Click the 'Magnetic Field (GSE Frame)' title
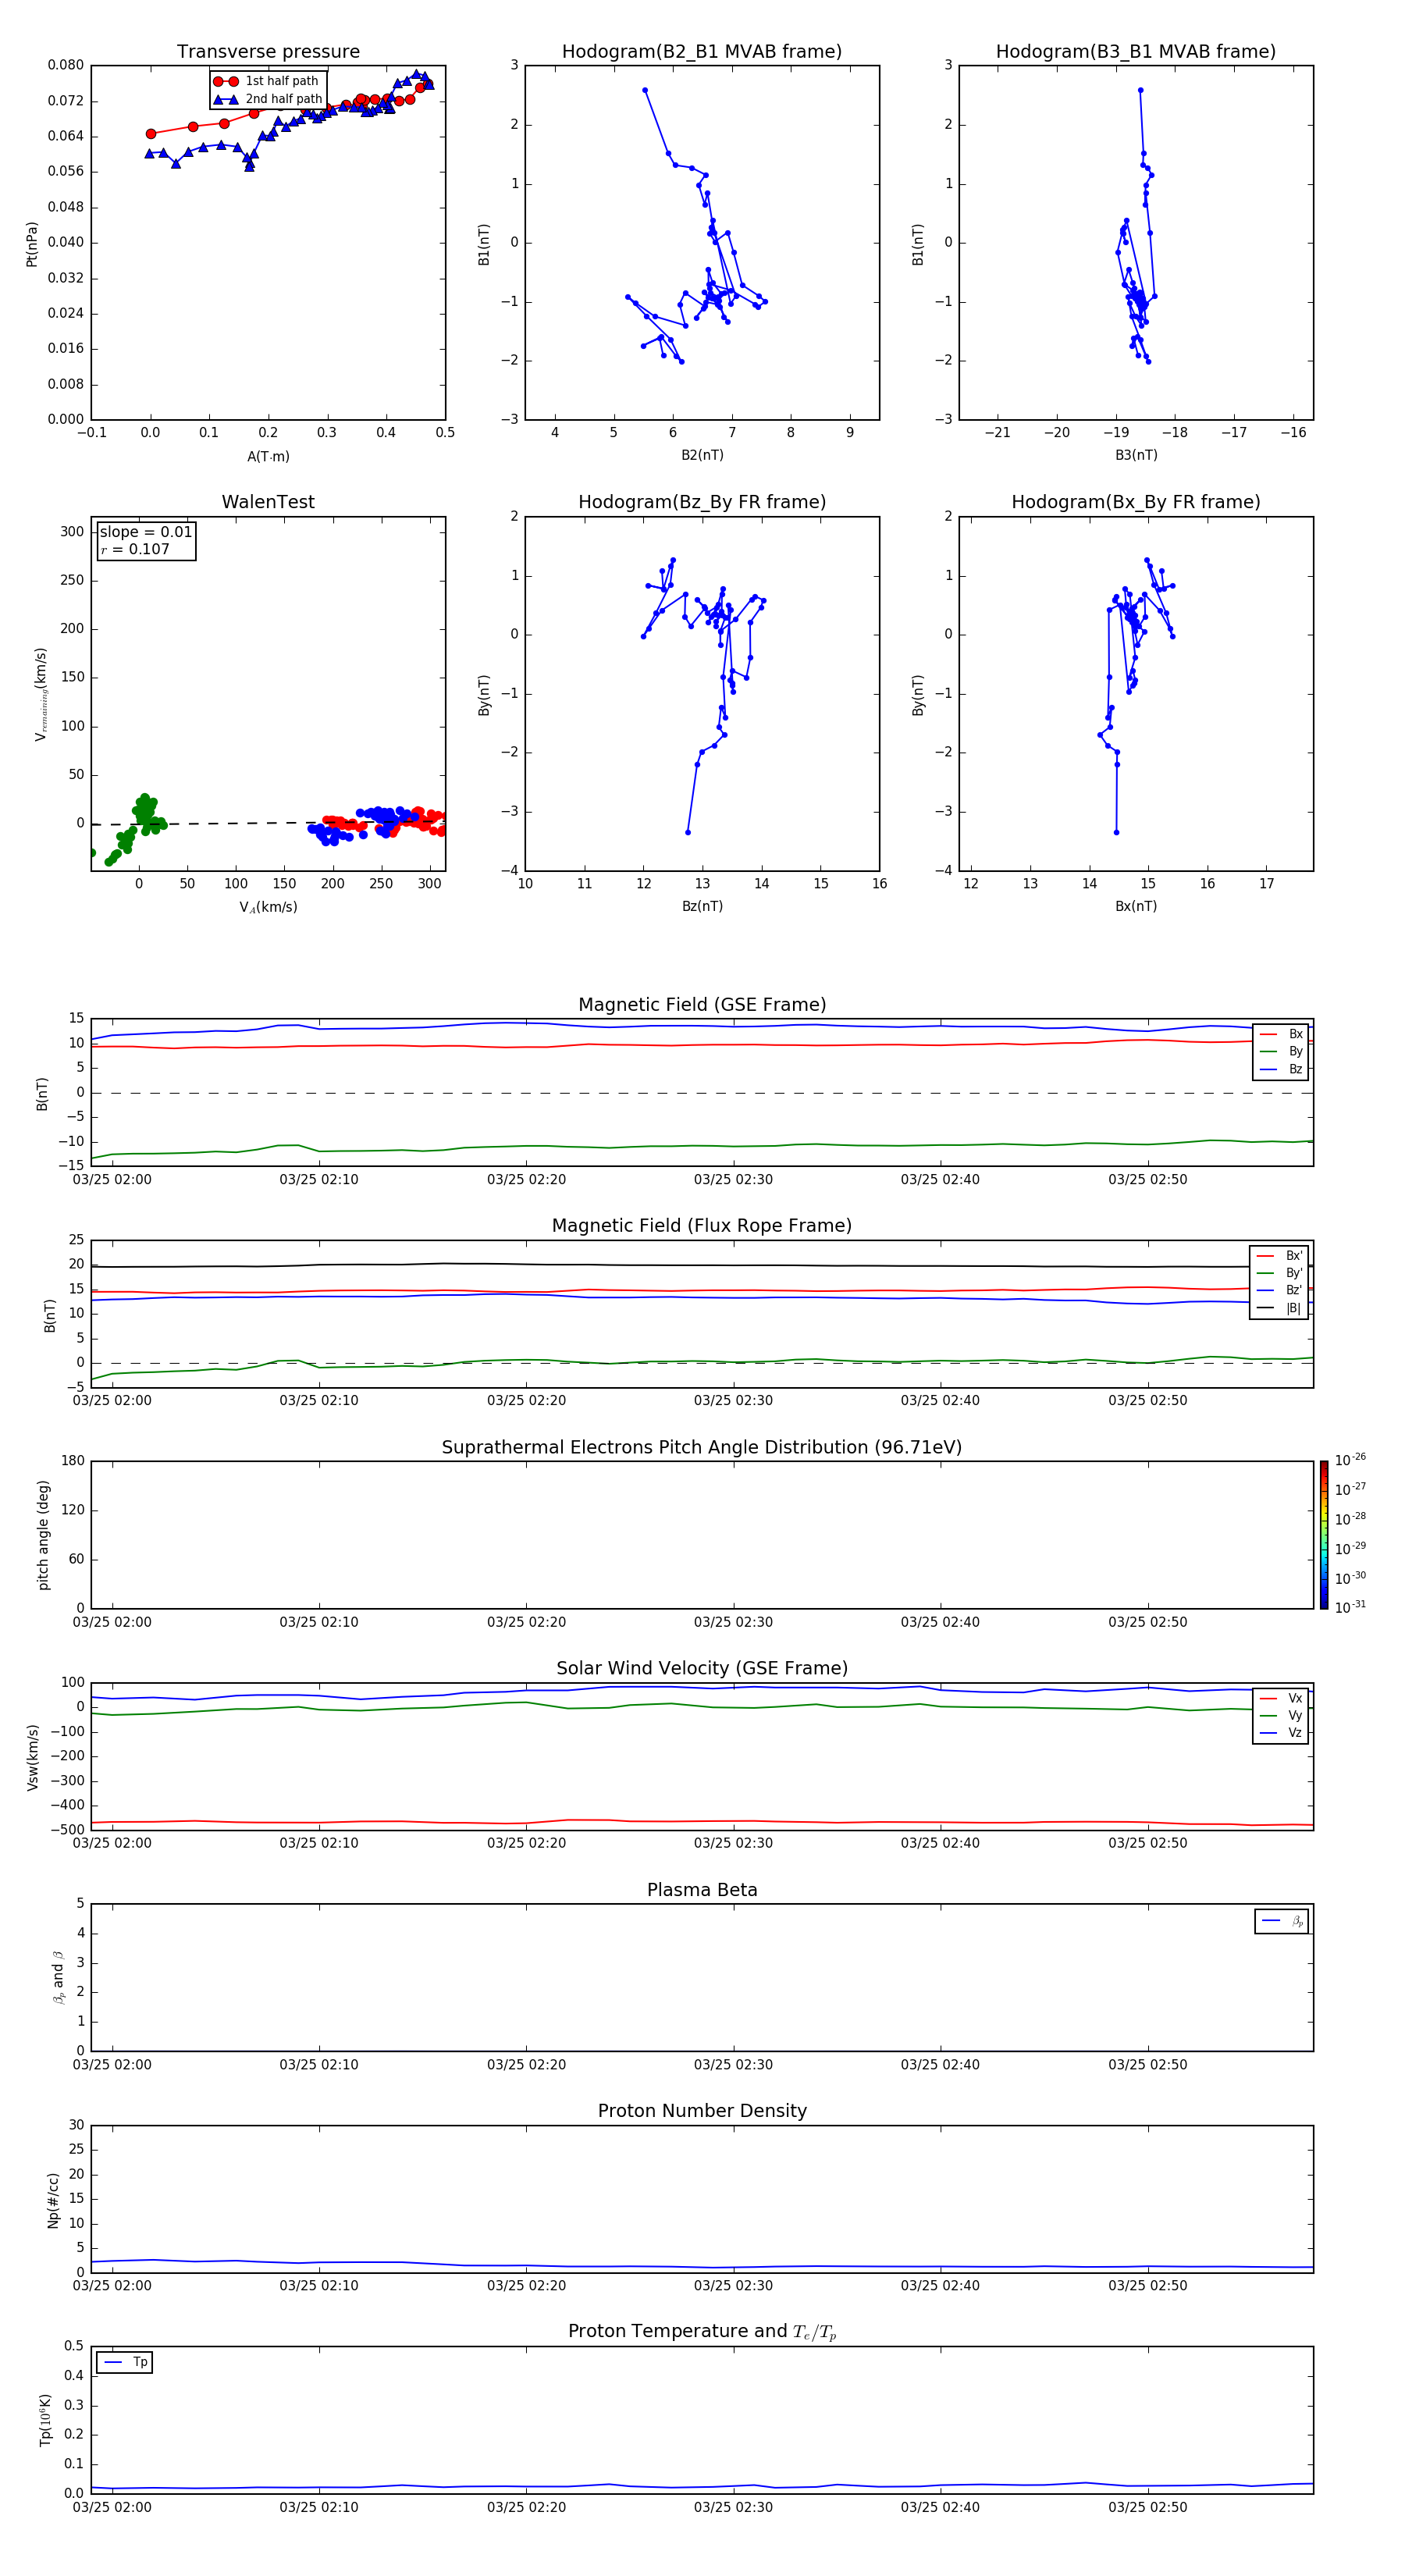 click(702, 1005)
